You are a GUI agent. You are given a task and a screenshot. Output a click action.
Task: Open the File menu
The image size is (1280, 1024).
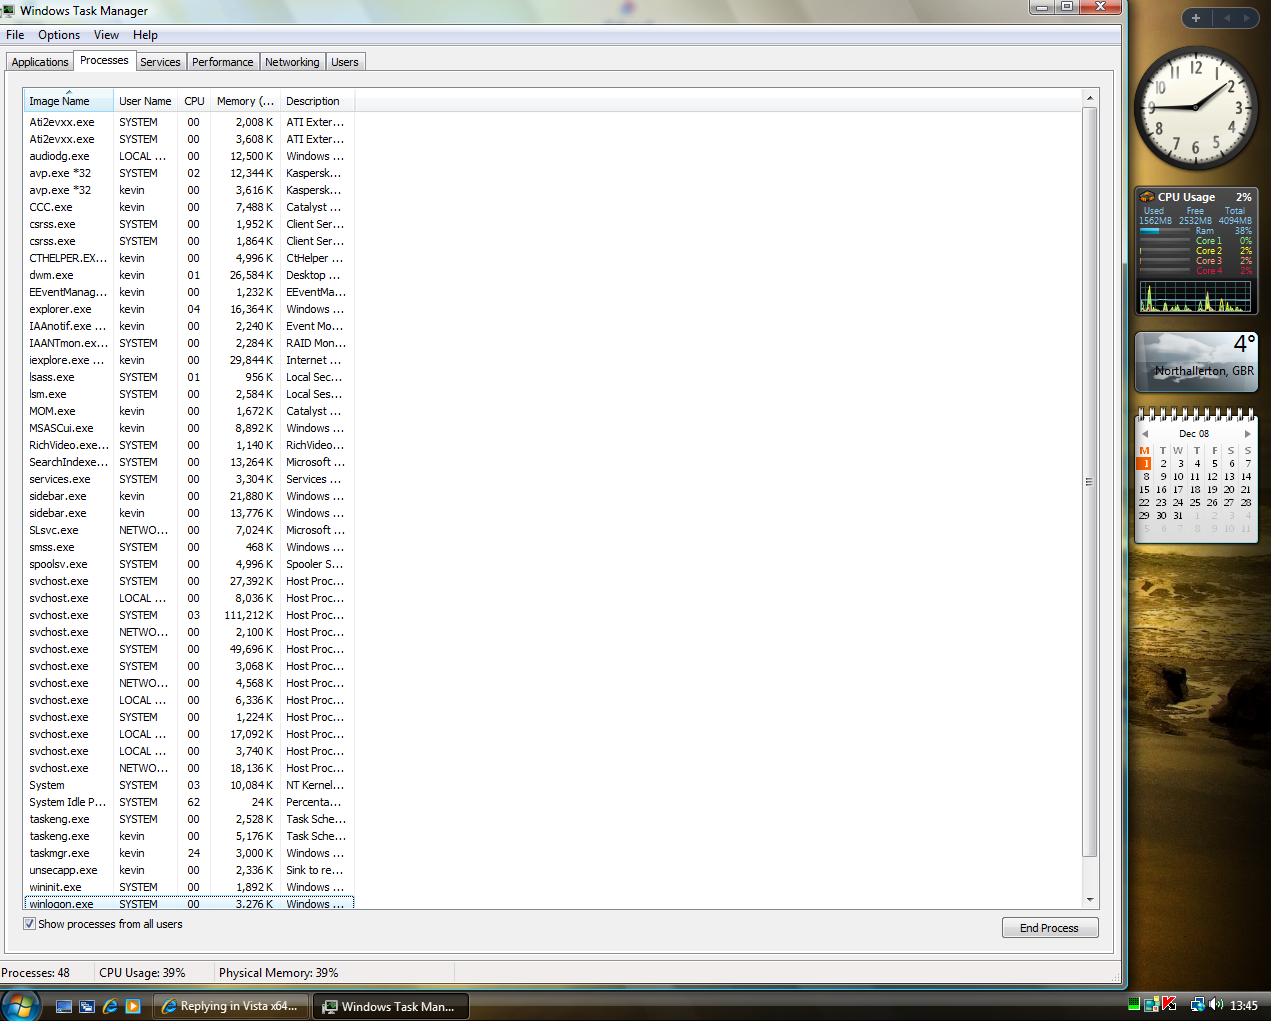tap(15, 35)
